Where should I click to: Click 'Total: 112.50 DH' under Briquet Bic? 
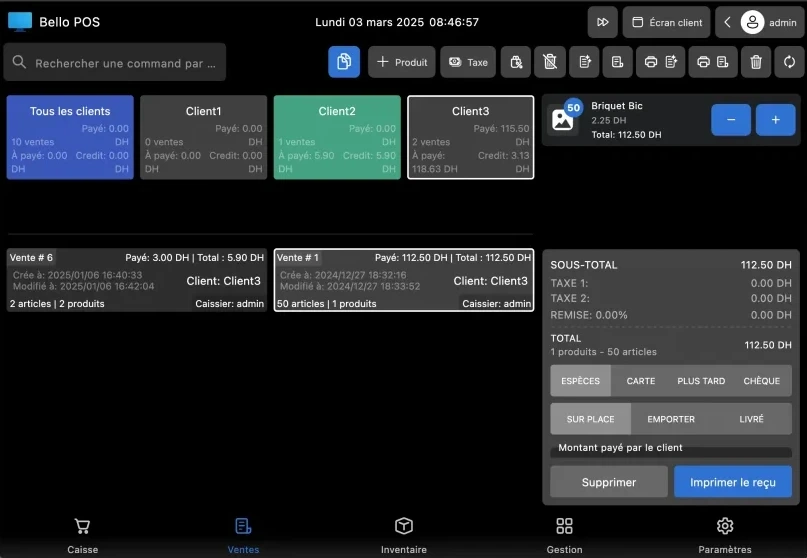[x=626, y=135]
